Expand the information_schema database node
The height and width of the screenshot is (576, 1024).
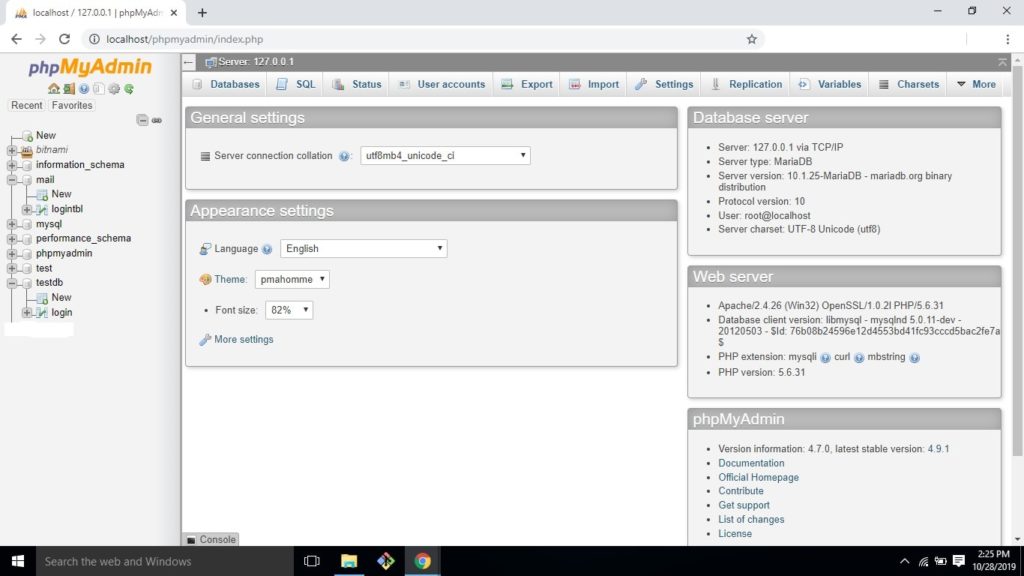[12, 165]
